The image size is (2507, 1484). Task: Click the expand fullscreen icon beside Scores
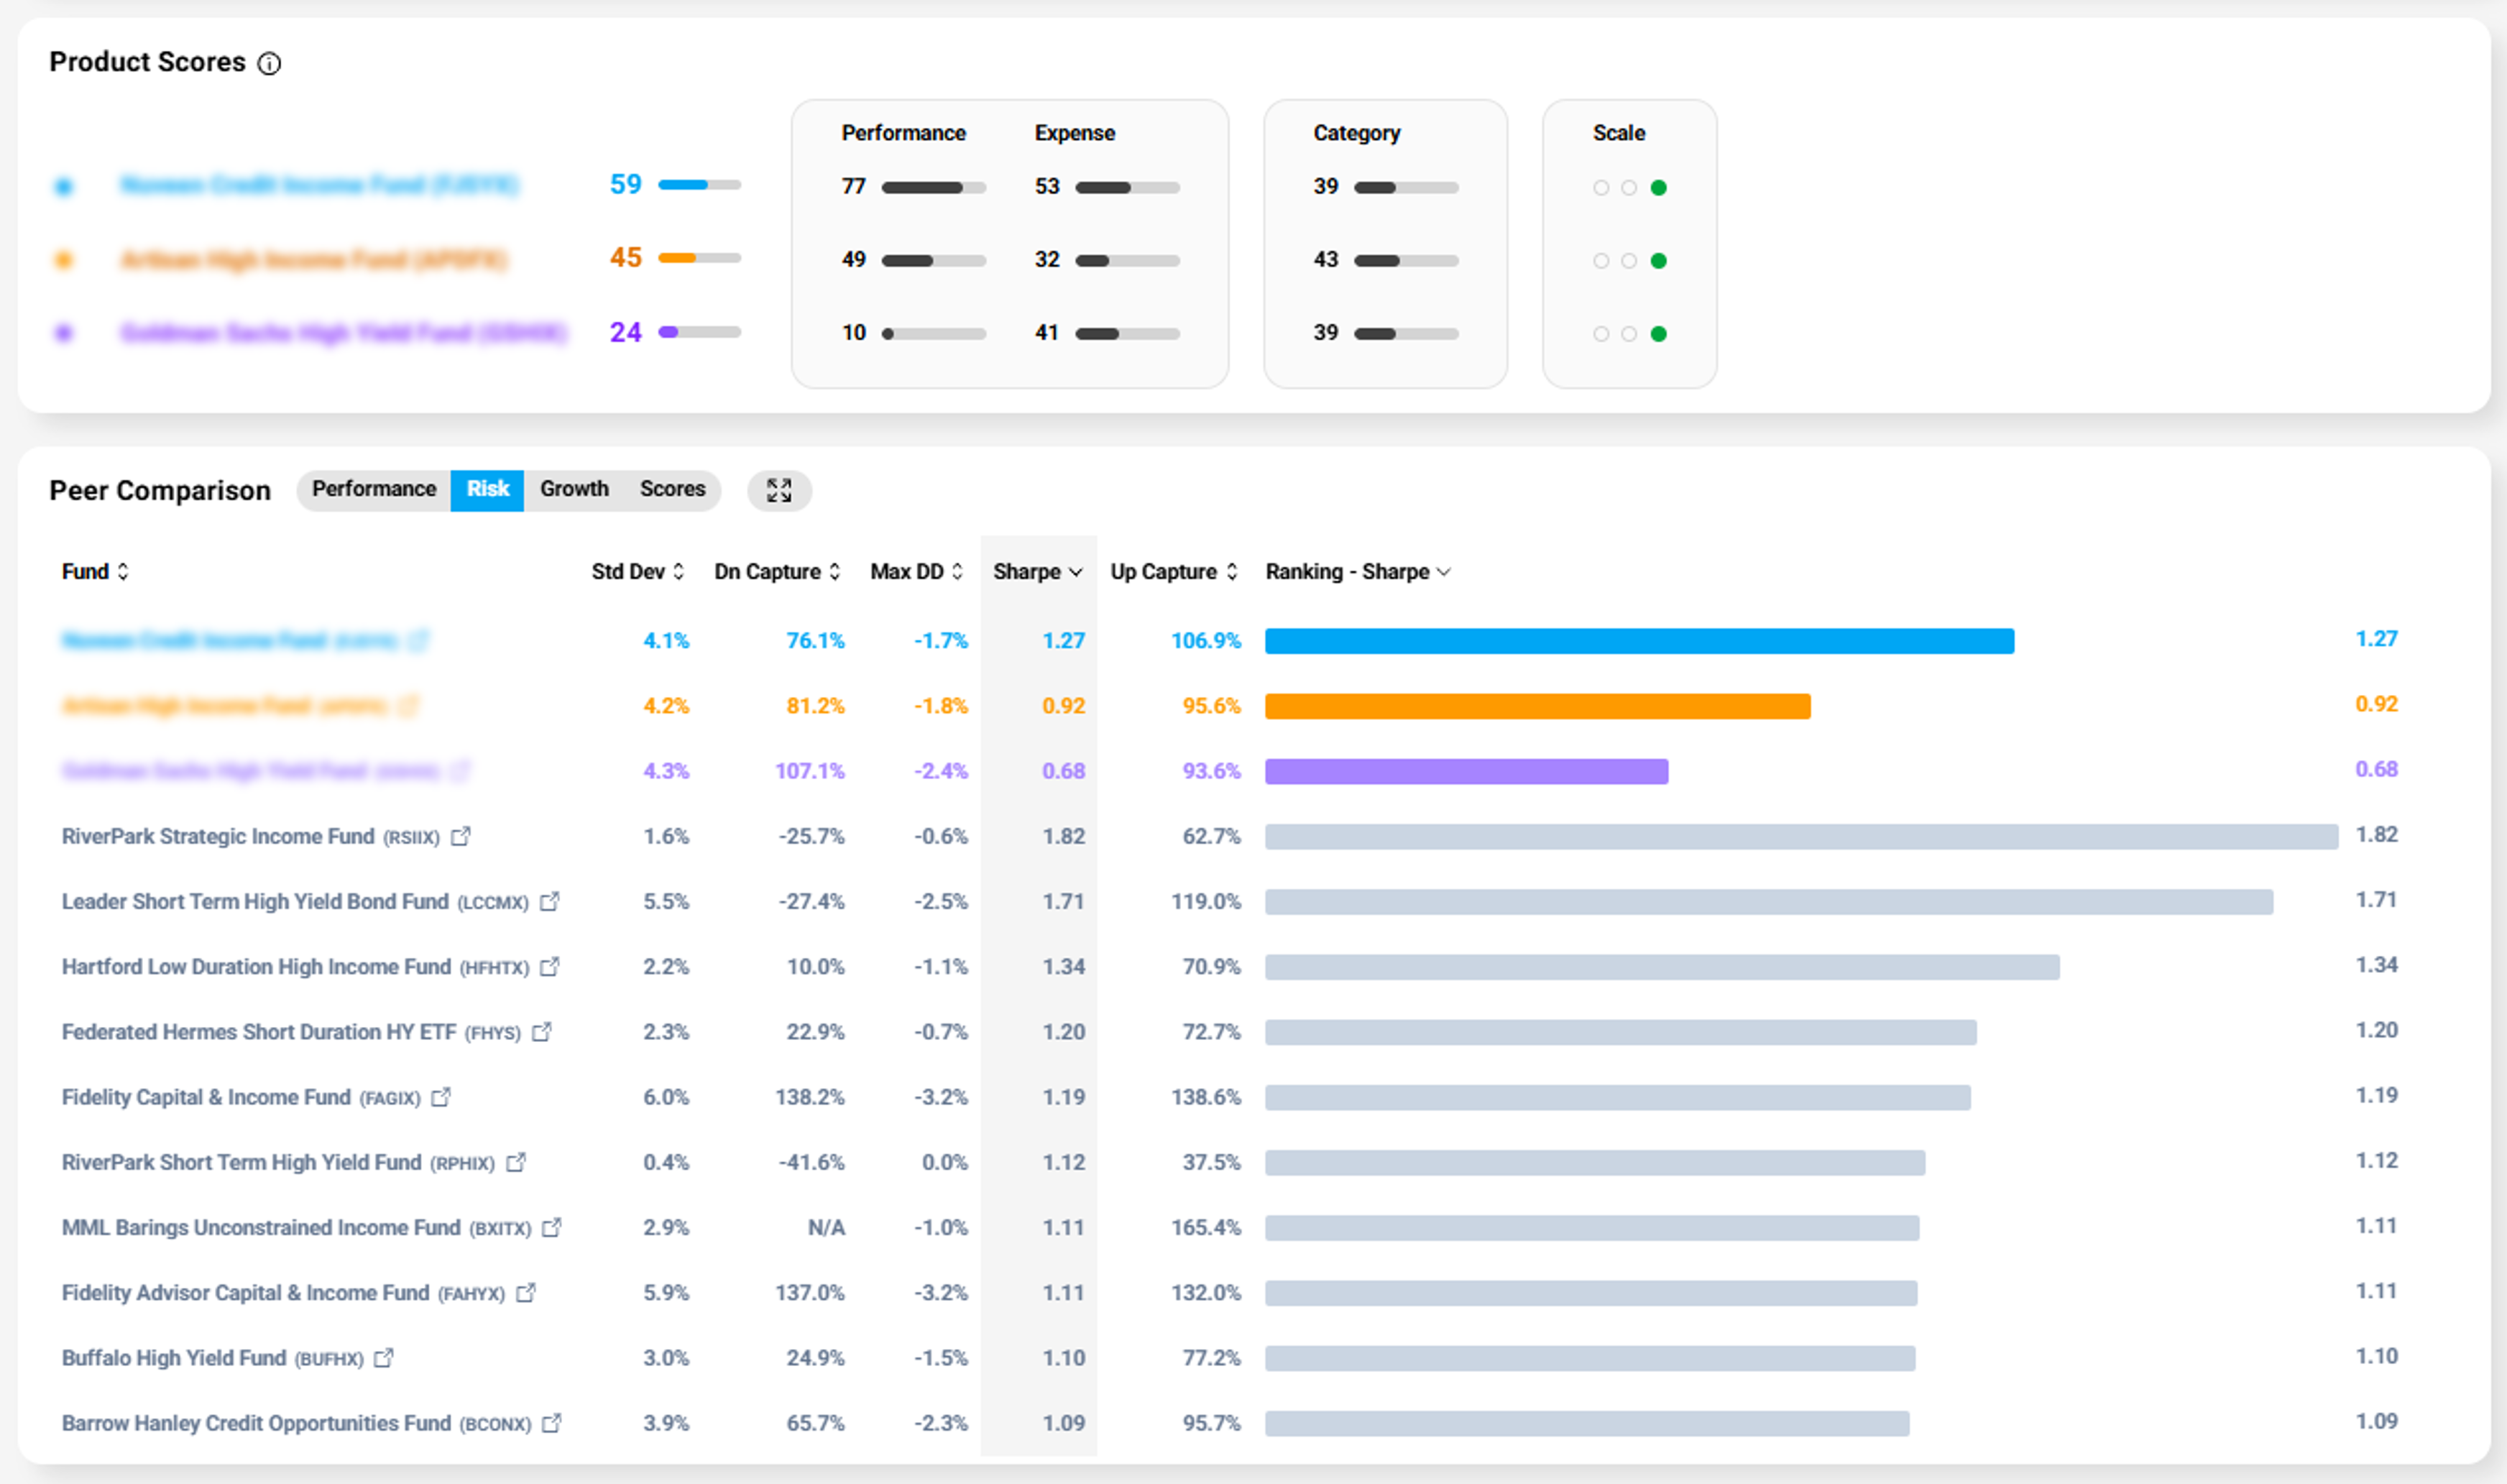tap(779, 490)
